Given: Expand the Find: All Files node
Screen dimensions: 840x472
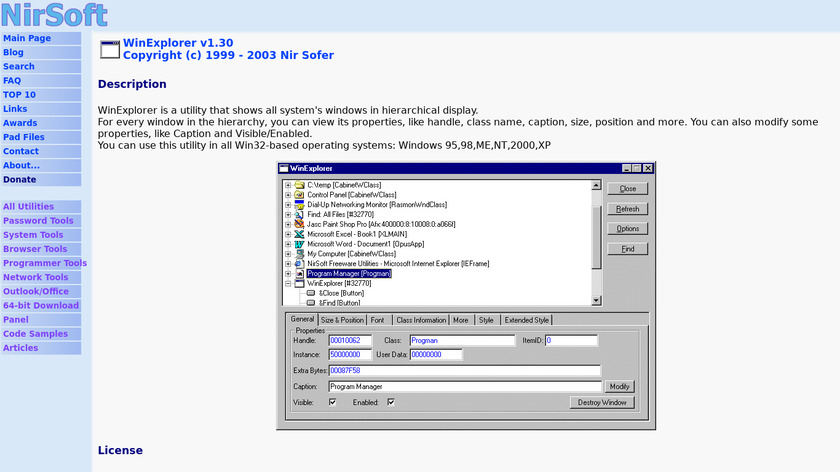Looking at the screenshot, I should click(288, 215).
